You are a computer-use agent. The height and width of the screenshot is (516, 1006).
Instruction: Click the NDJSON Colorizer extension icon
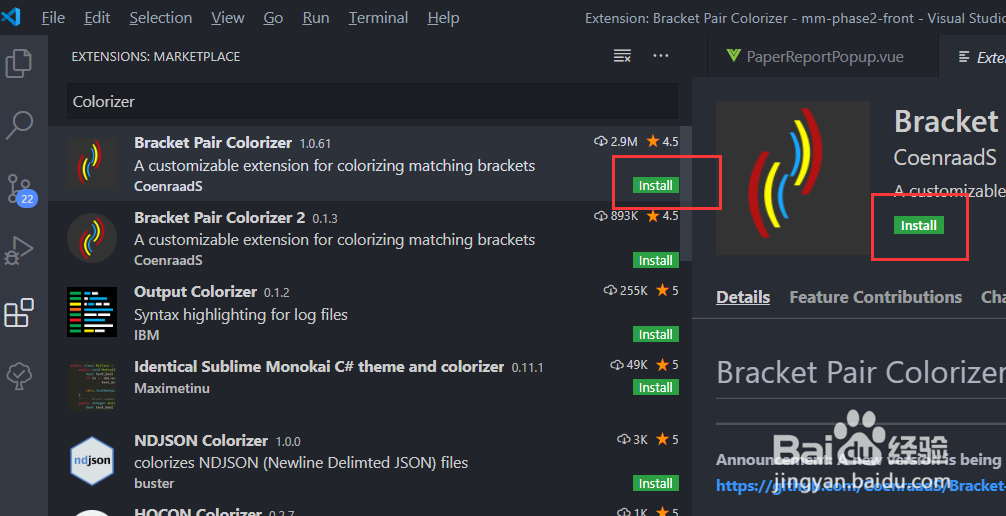click(92, 460)
